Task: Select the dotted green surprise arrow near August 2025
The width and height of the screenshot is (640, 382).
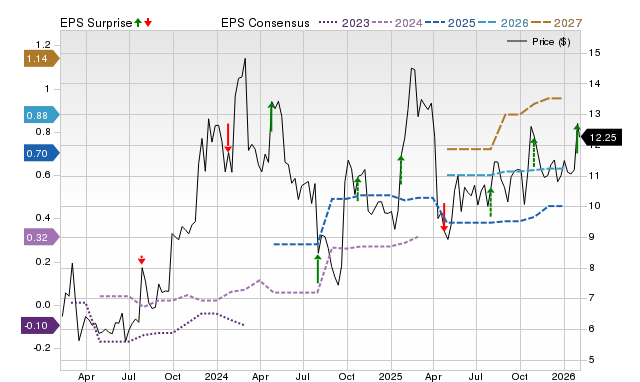Action: [x=491, y=202]
